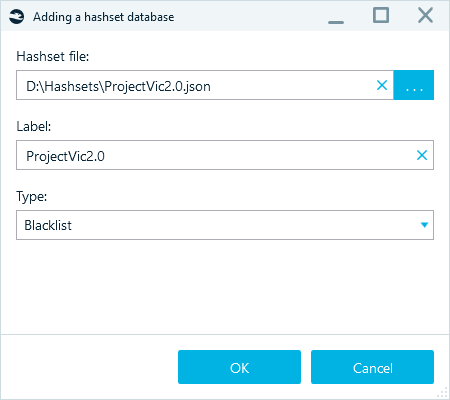
Task: Dismiss dialog with the Cancel button
Action: click(372, 367)
